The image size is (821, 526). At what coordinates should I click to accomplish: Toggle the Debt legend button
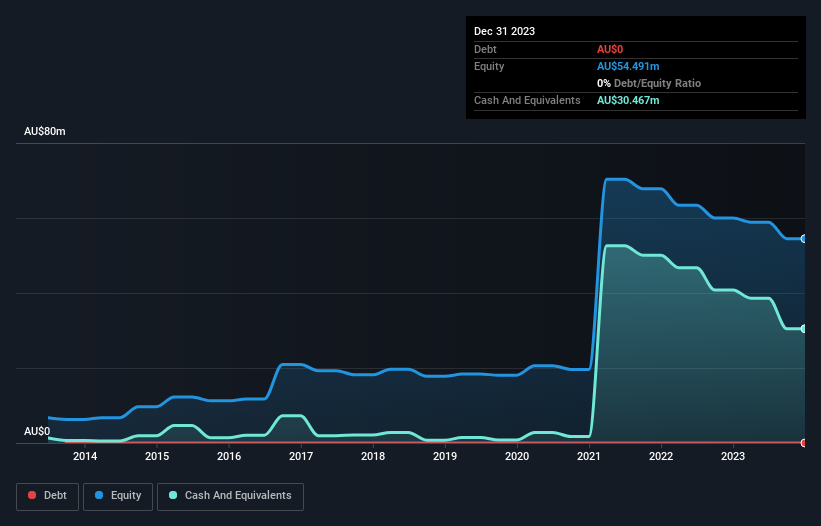click(48, 496)
